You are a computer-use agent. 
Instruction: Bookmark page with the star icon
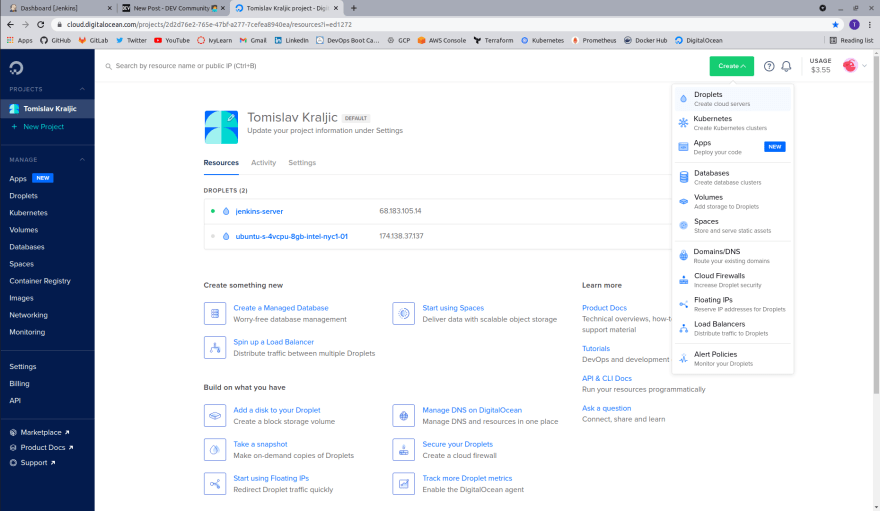(835, 25)
